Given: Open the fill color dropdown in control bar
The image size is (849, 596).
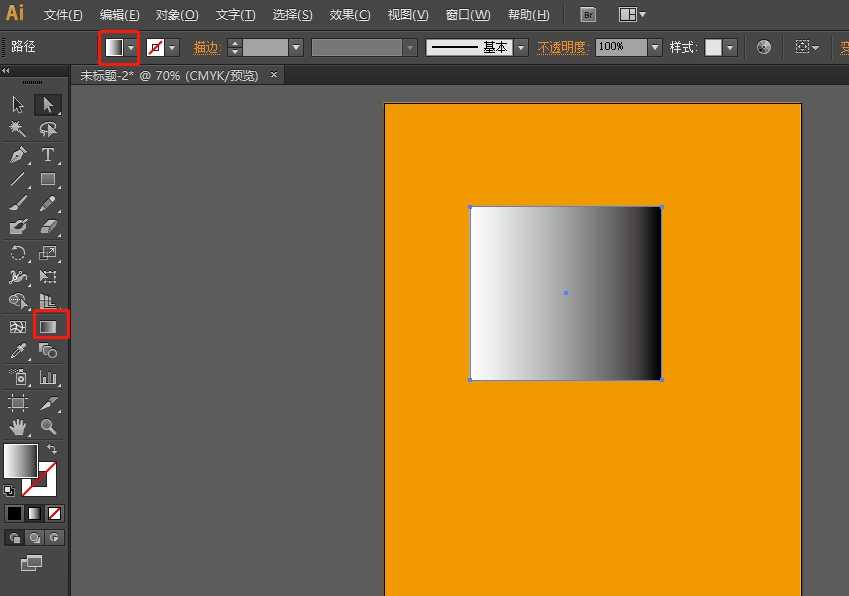Looking at the screenshot, I should pyautogui.click(x=132, y=47).
